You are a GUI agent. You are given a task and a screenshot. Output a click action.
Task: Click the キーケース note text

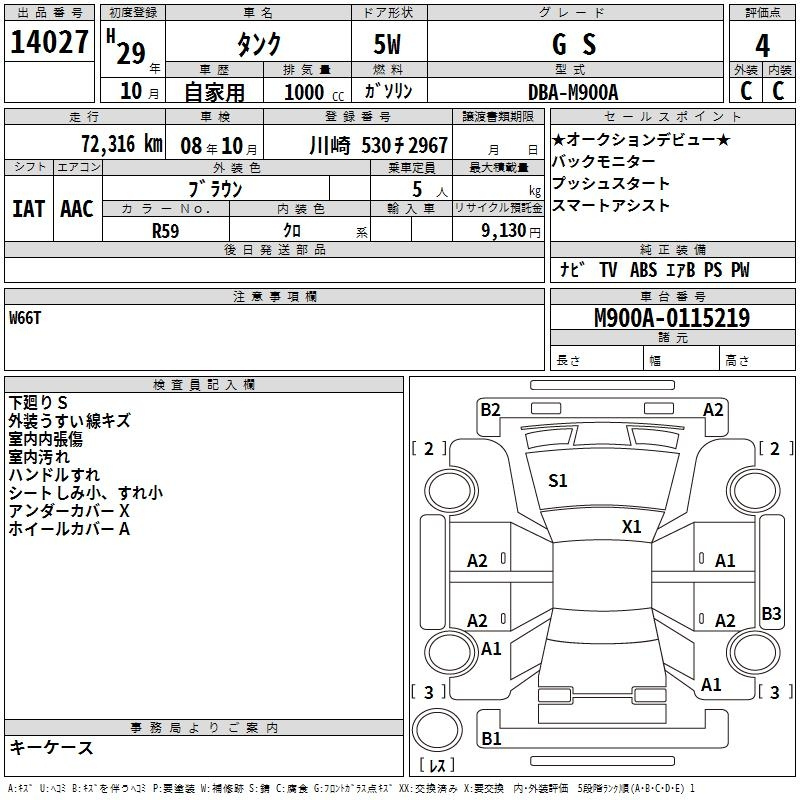pyautogui.click(x=51, y=748)
